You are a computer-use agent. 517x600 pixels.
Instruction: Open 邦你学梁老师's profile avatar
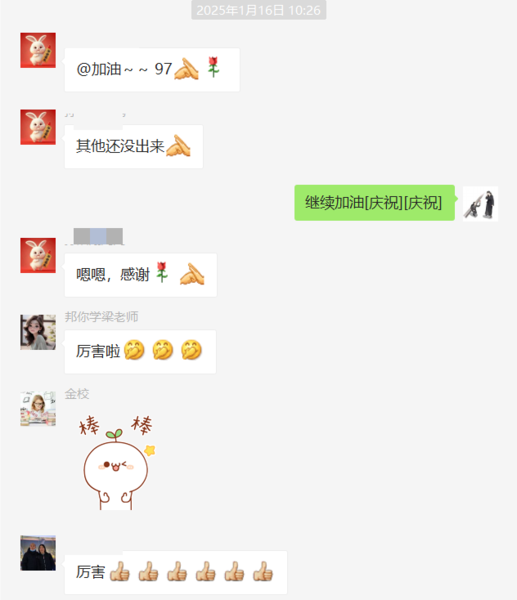(x=38, y=332)
